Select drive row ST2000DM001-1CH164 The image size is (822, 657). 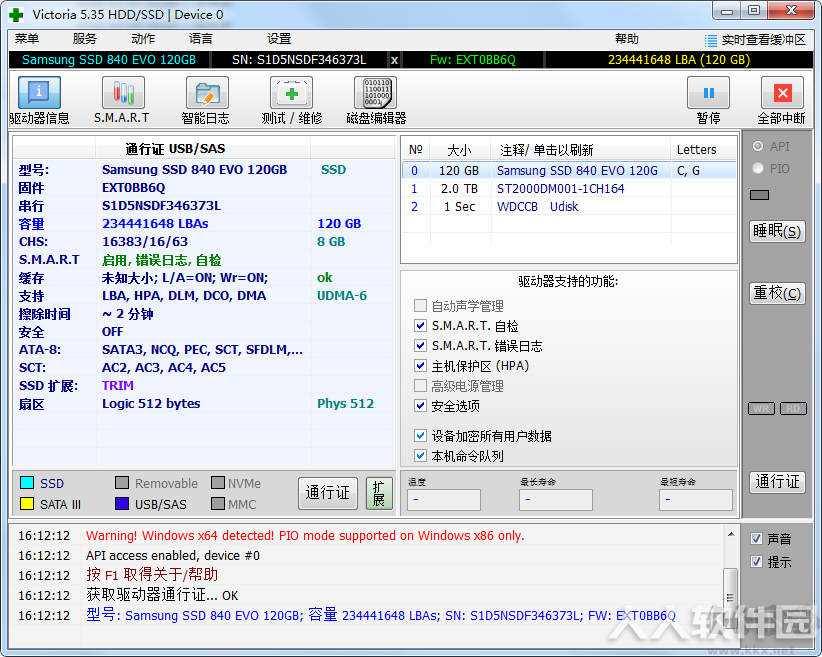569,189
